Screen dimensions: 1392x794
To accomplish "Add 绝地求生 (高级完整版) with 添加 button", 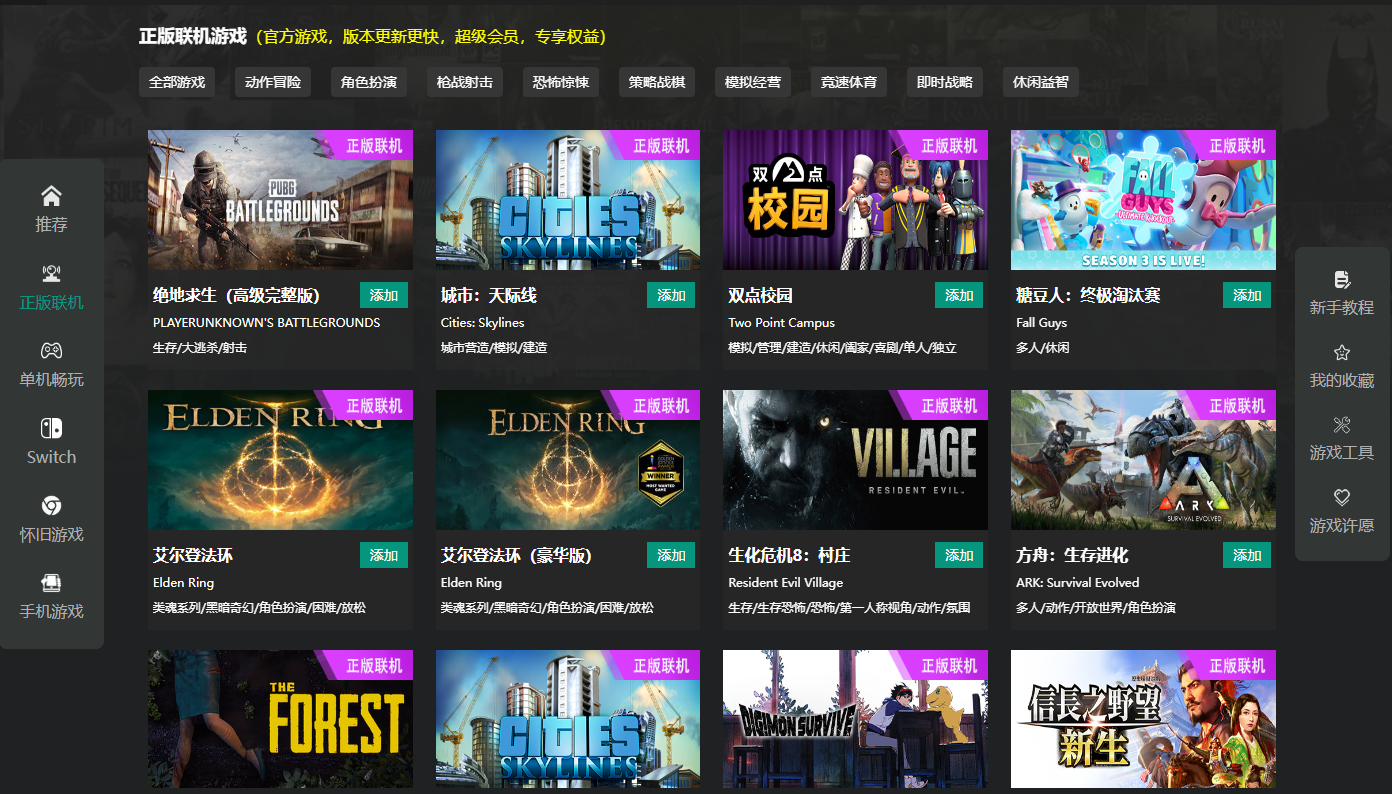I will (x=384, y=295).
